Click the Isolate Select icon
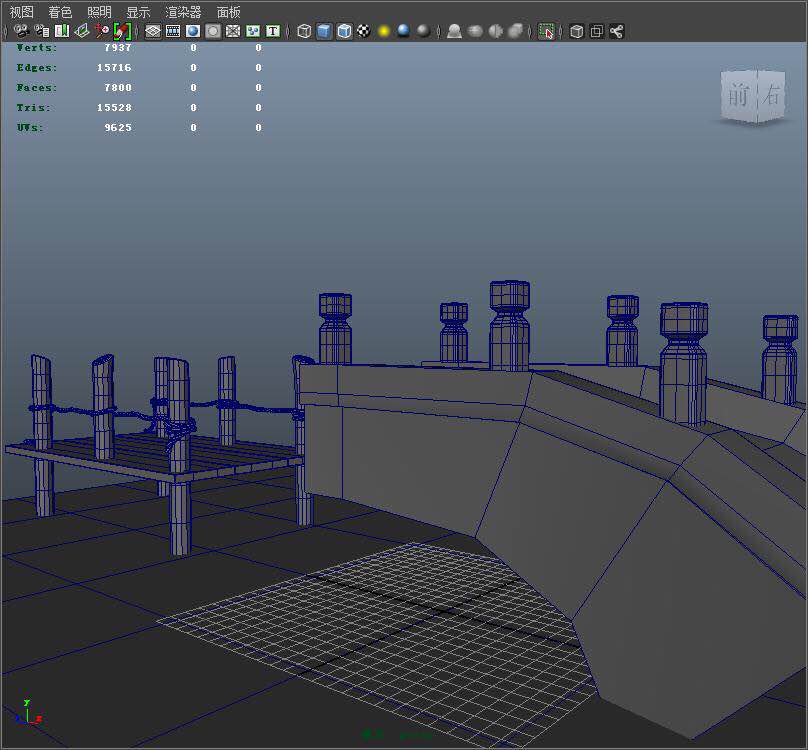 [546, 31]
